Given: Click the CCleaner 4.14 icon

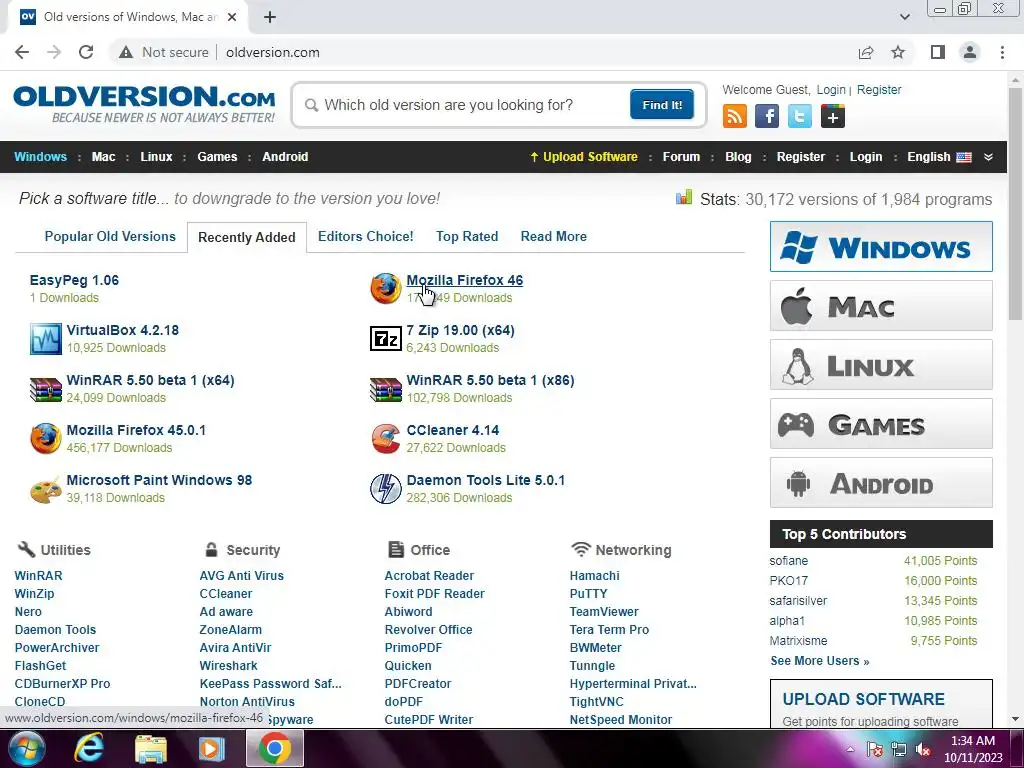Looking at the screenshot, I should 386,439.
